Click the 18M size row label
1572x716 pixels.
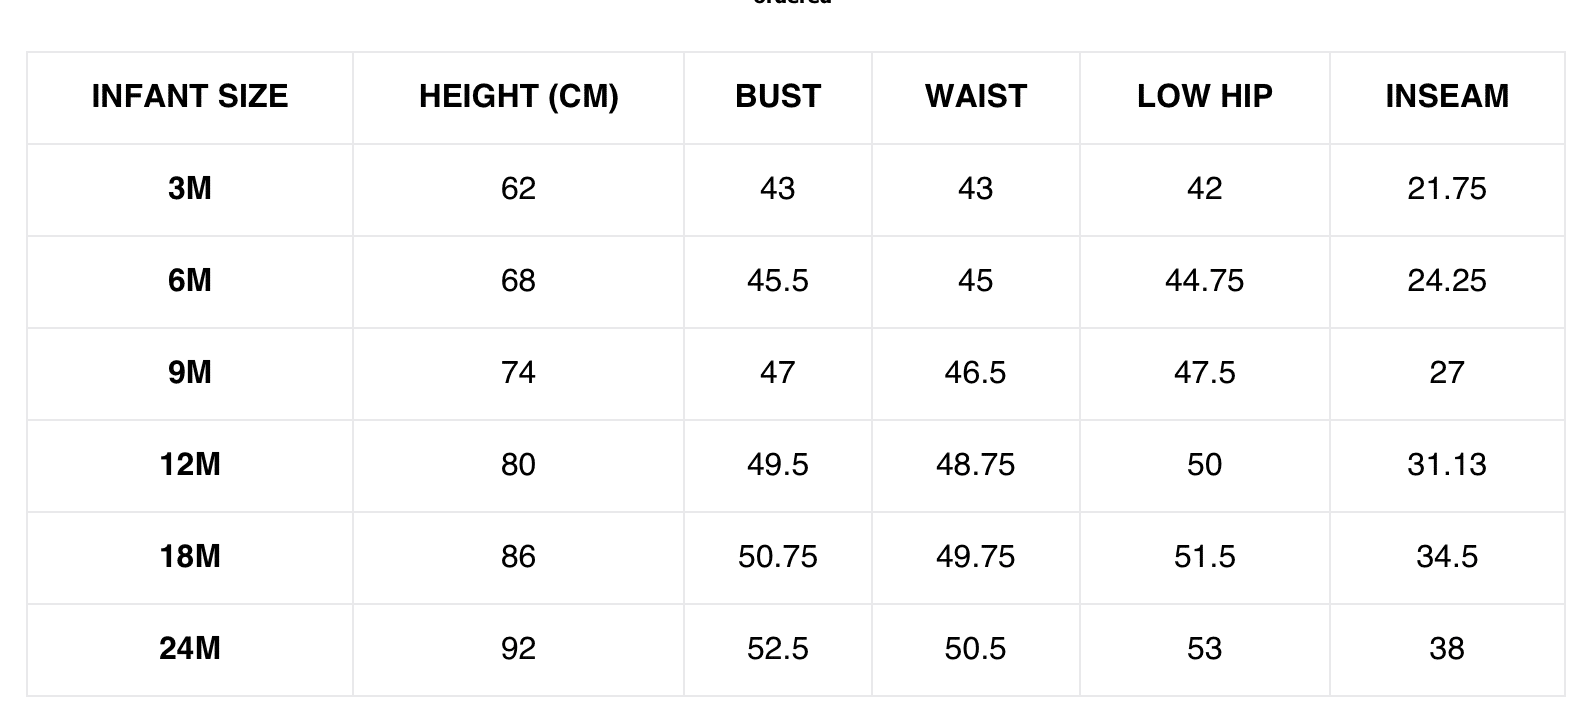point(190,557)
